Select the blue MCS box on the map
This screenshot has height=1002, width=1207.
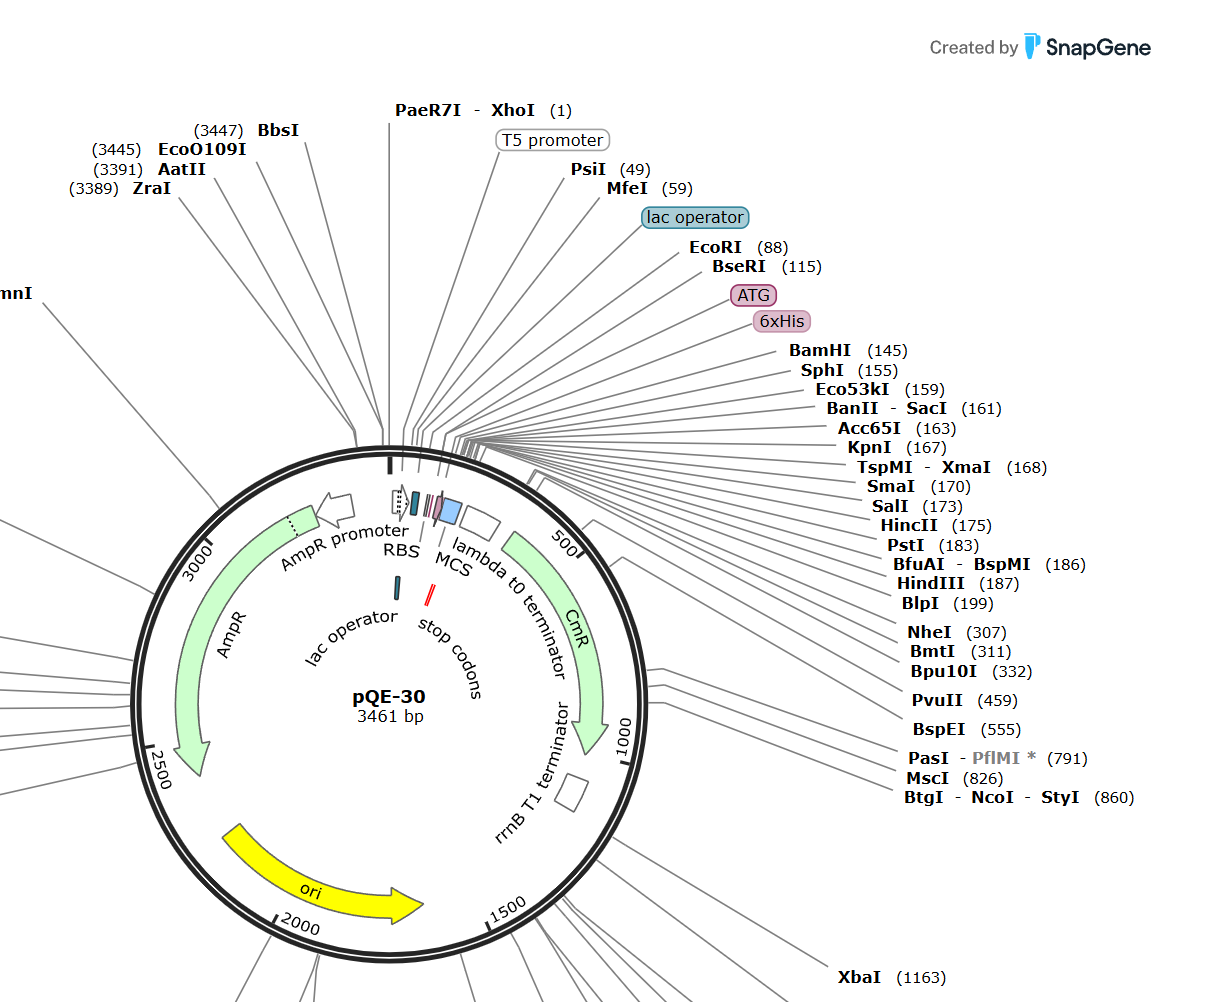[451, 511]
